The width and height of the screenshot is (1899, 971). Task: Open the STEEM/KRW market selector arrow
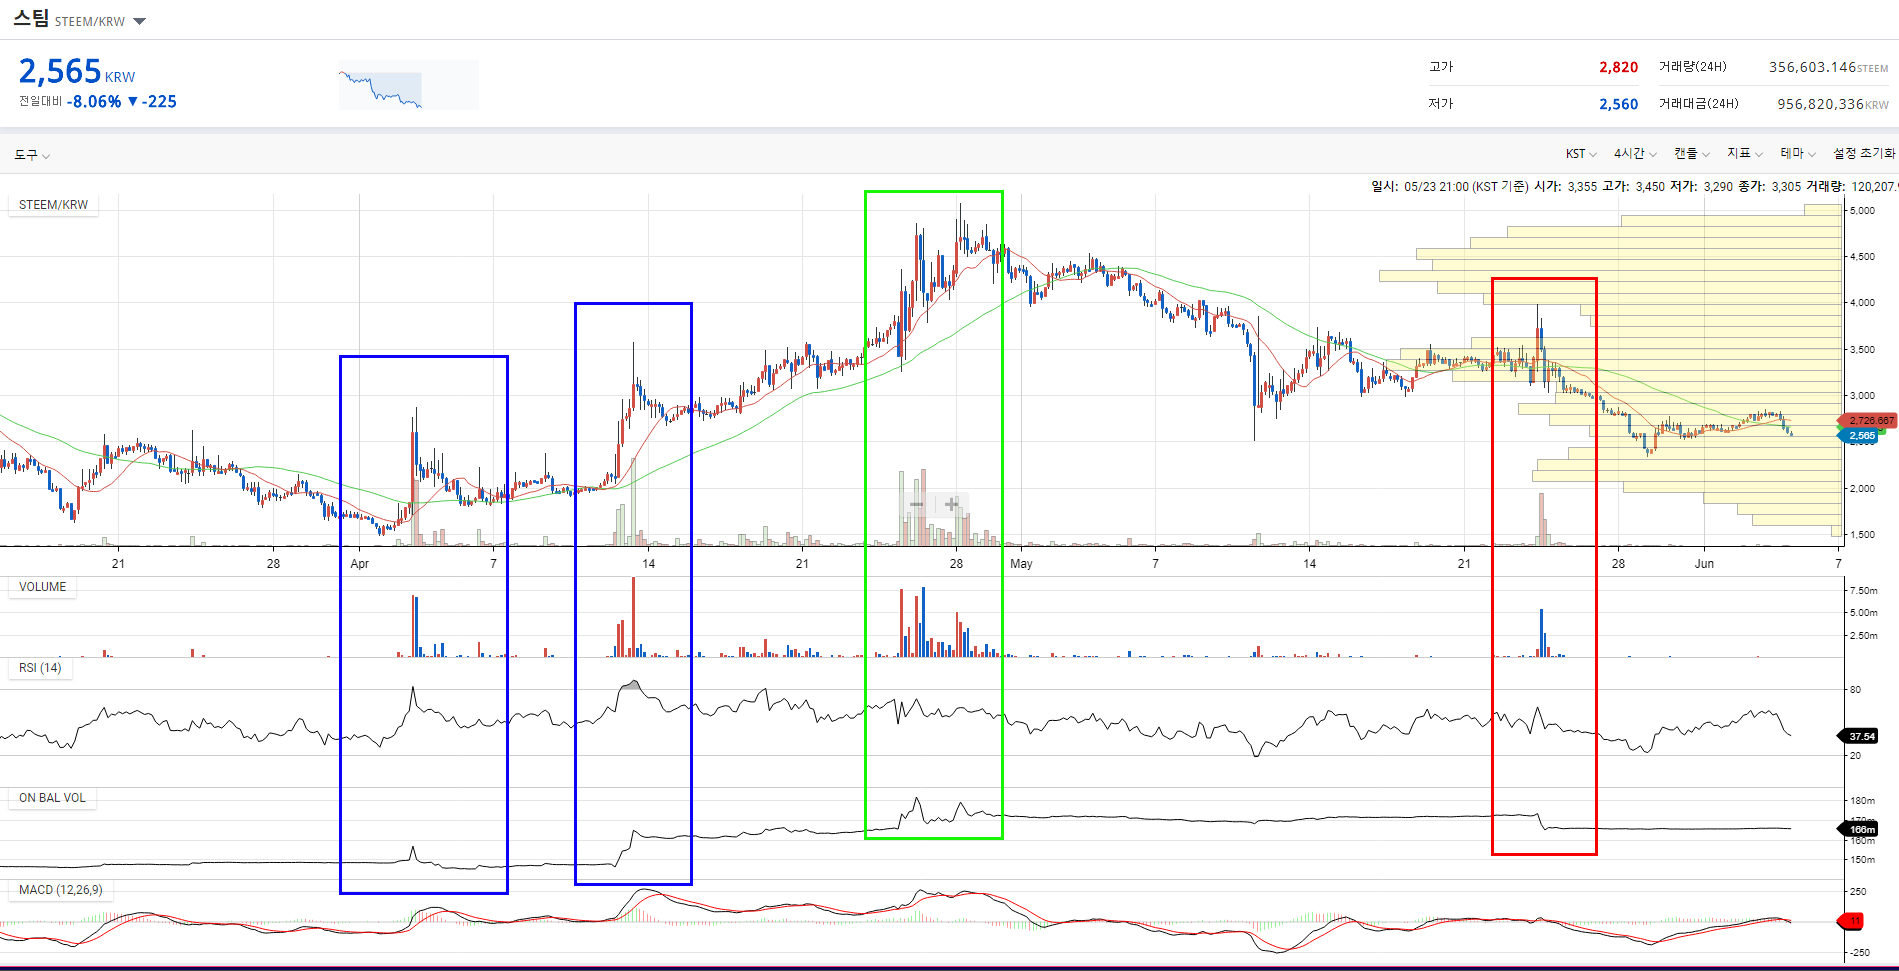click(139, 21)
